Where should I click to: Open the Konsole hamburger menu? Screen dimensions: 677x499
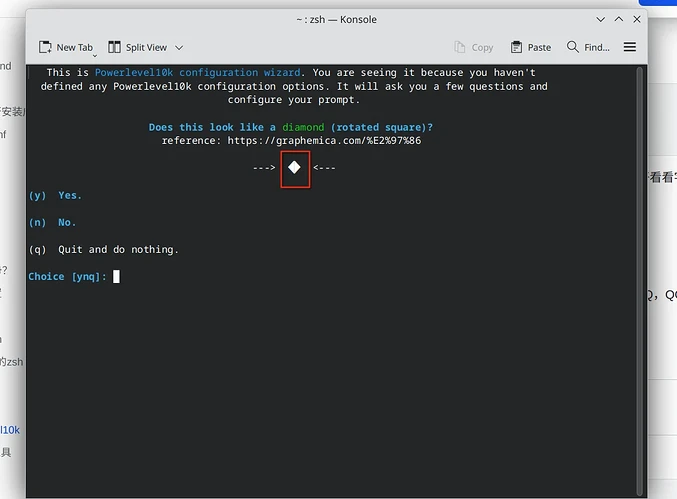pyautogui.click(x=630, y=47)
